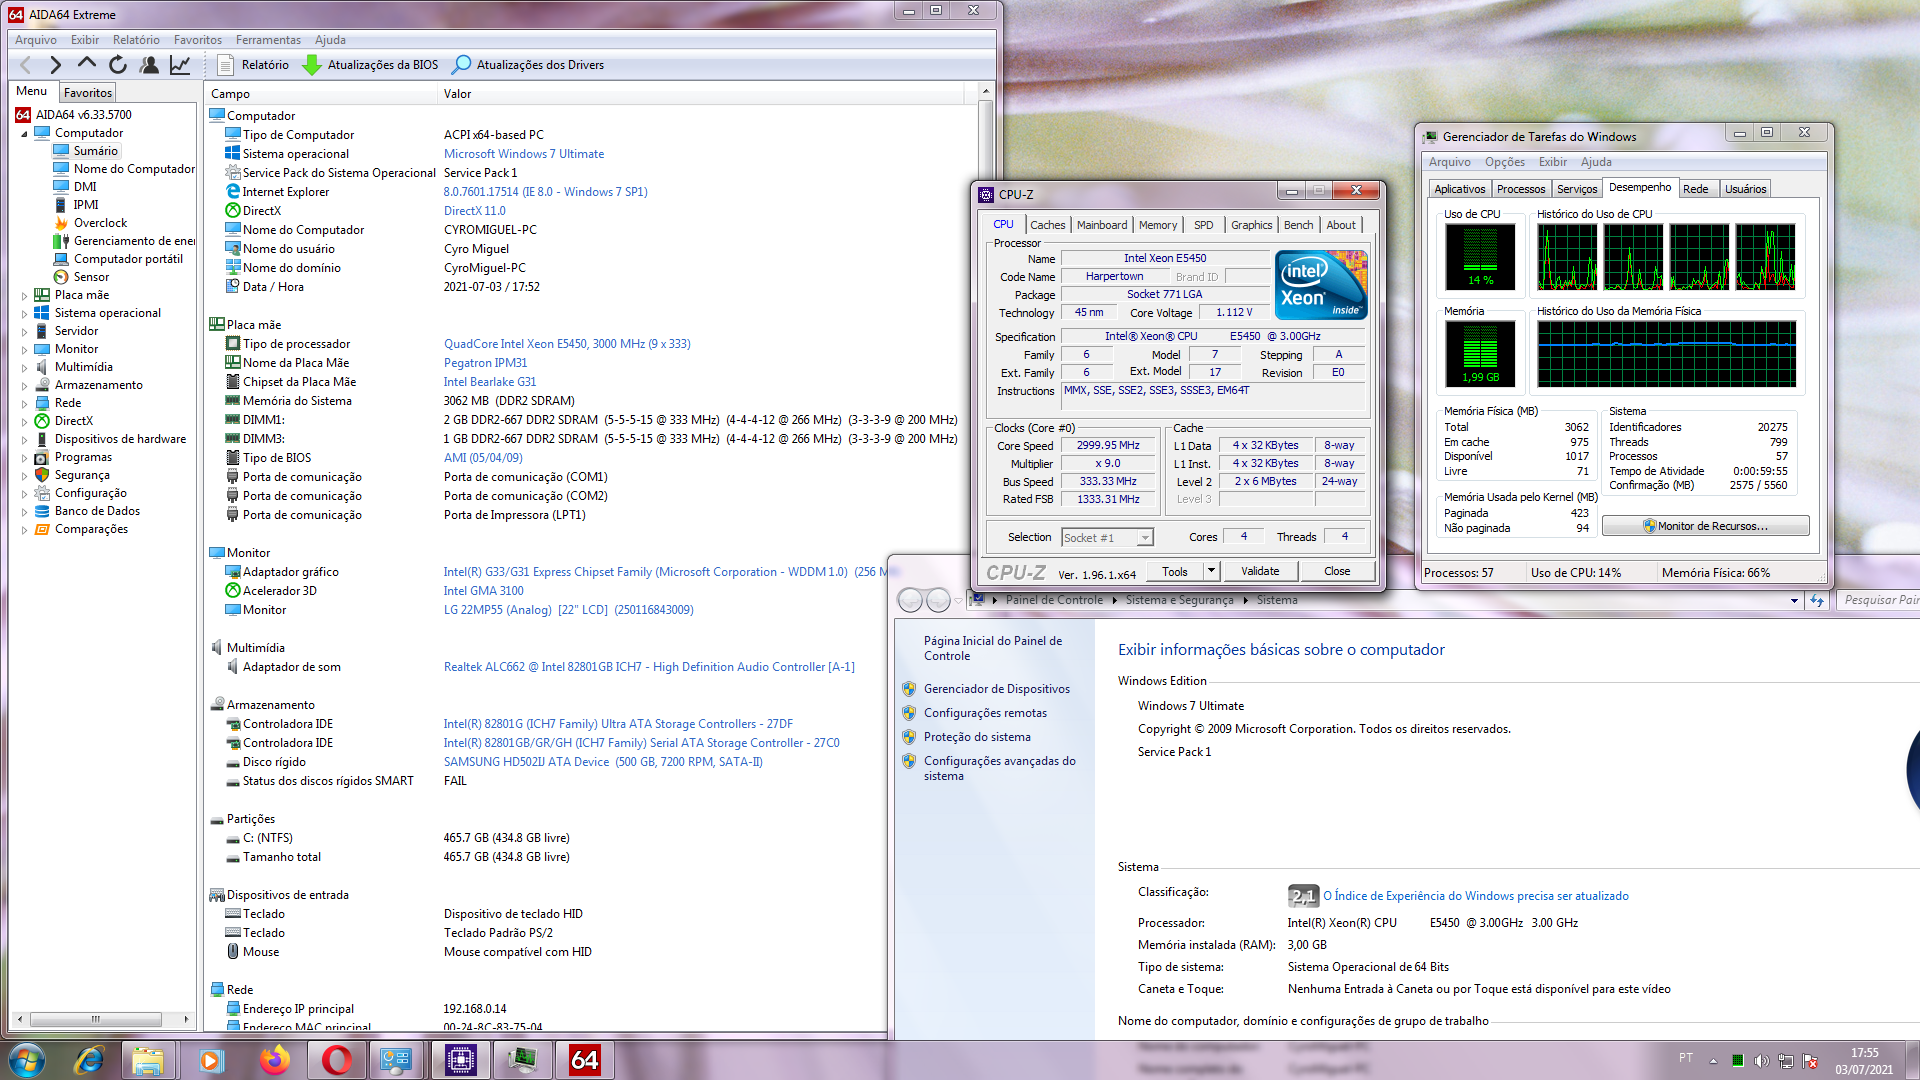This screenshot has width=1920, height=1080.
Task: Open Overclock page in AIDA64 tree
Action: tap(100, 223)
